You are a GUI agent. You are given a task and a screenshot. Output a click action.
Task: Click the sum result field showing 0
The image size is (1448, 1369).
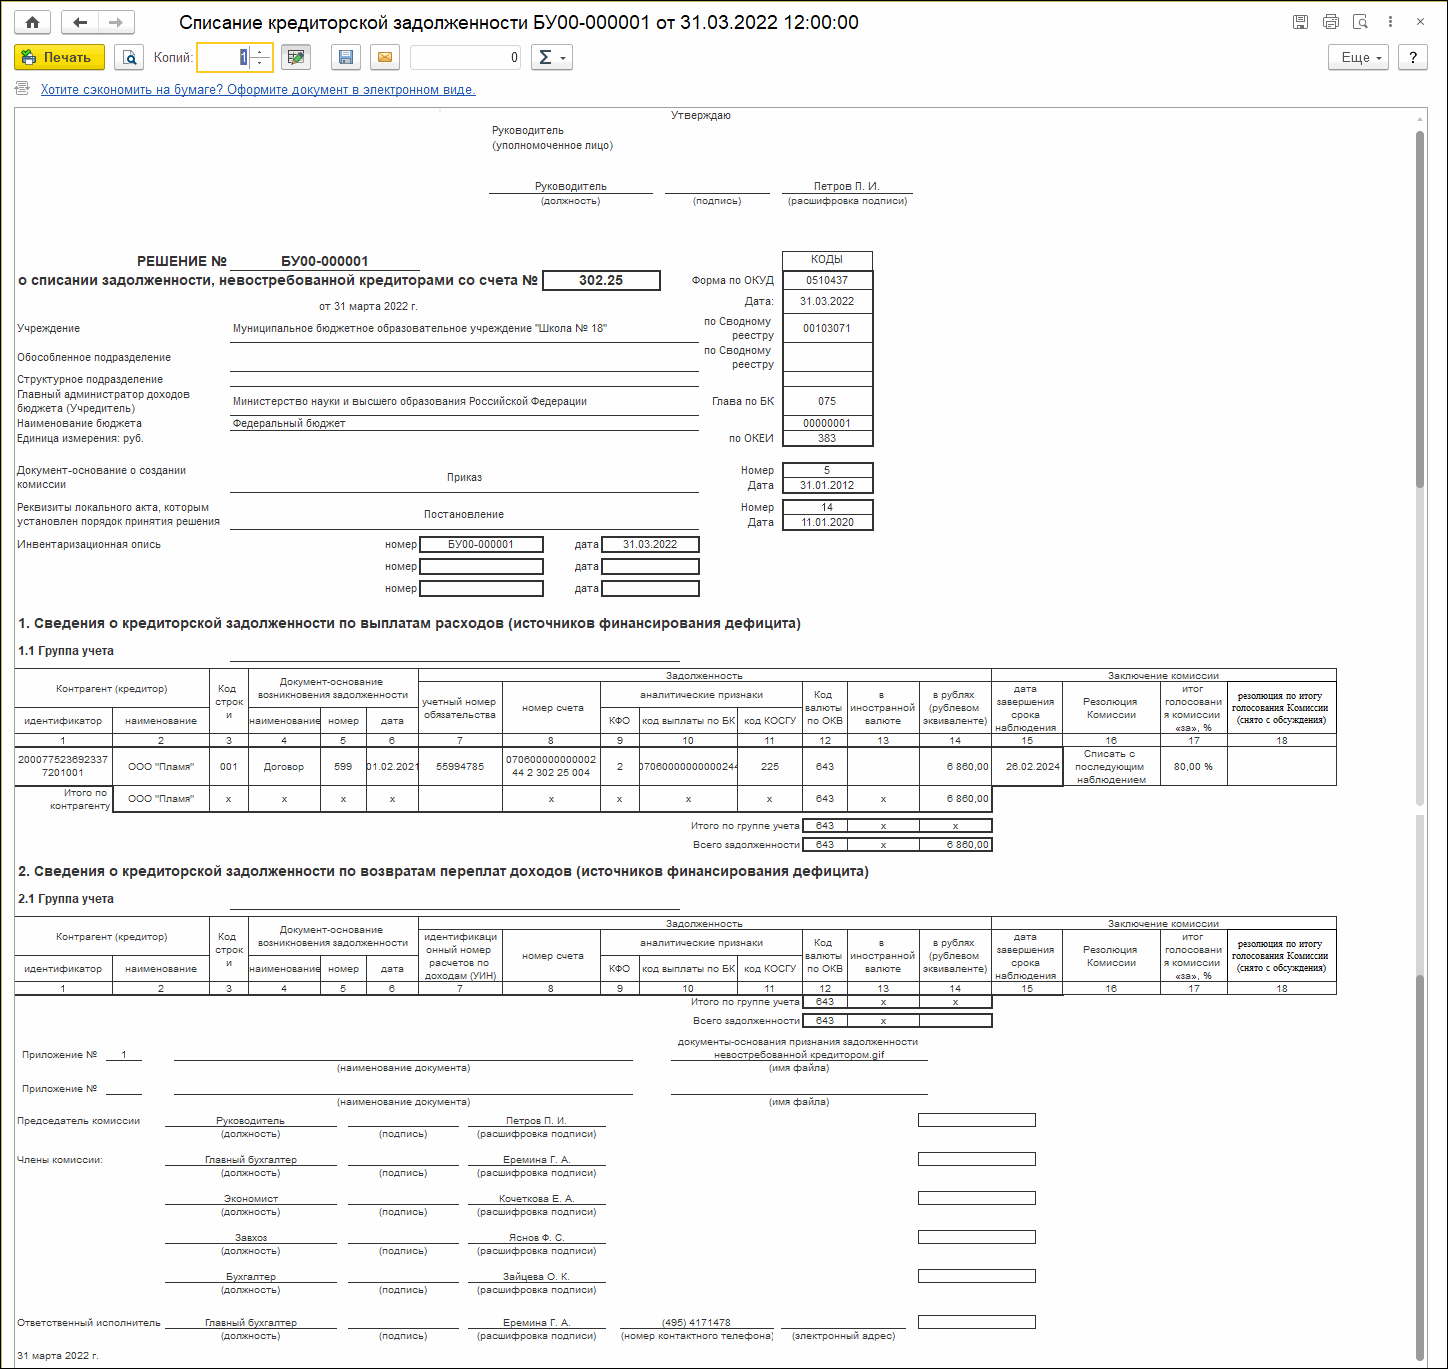(466, 58)
